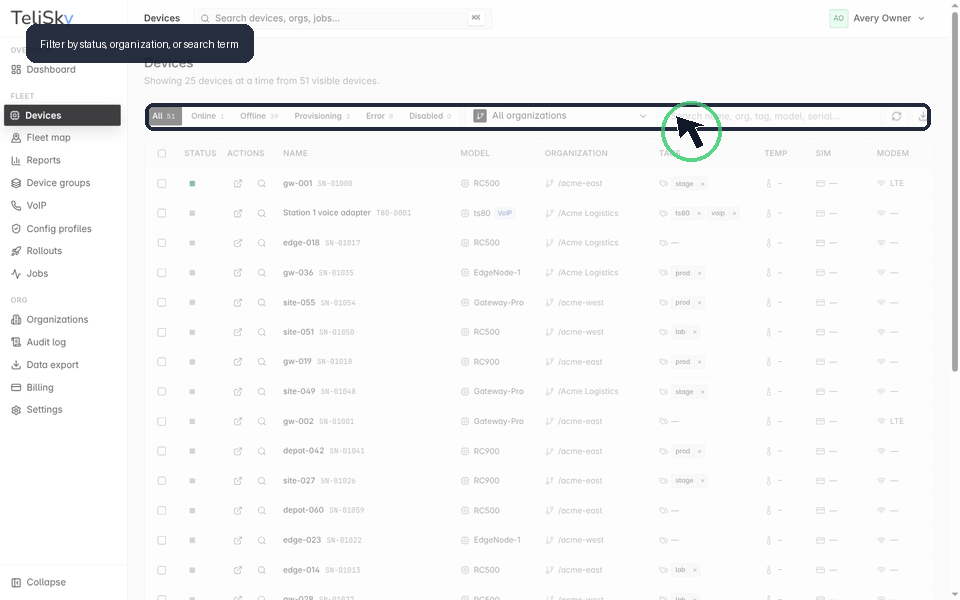Click the page vertical scrollbar
The height and width of the screenshot is (600, 960).
(954, 190)
